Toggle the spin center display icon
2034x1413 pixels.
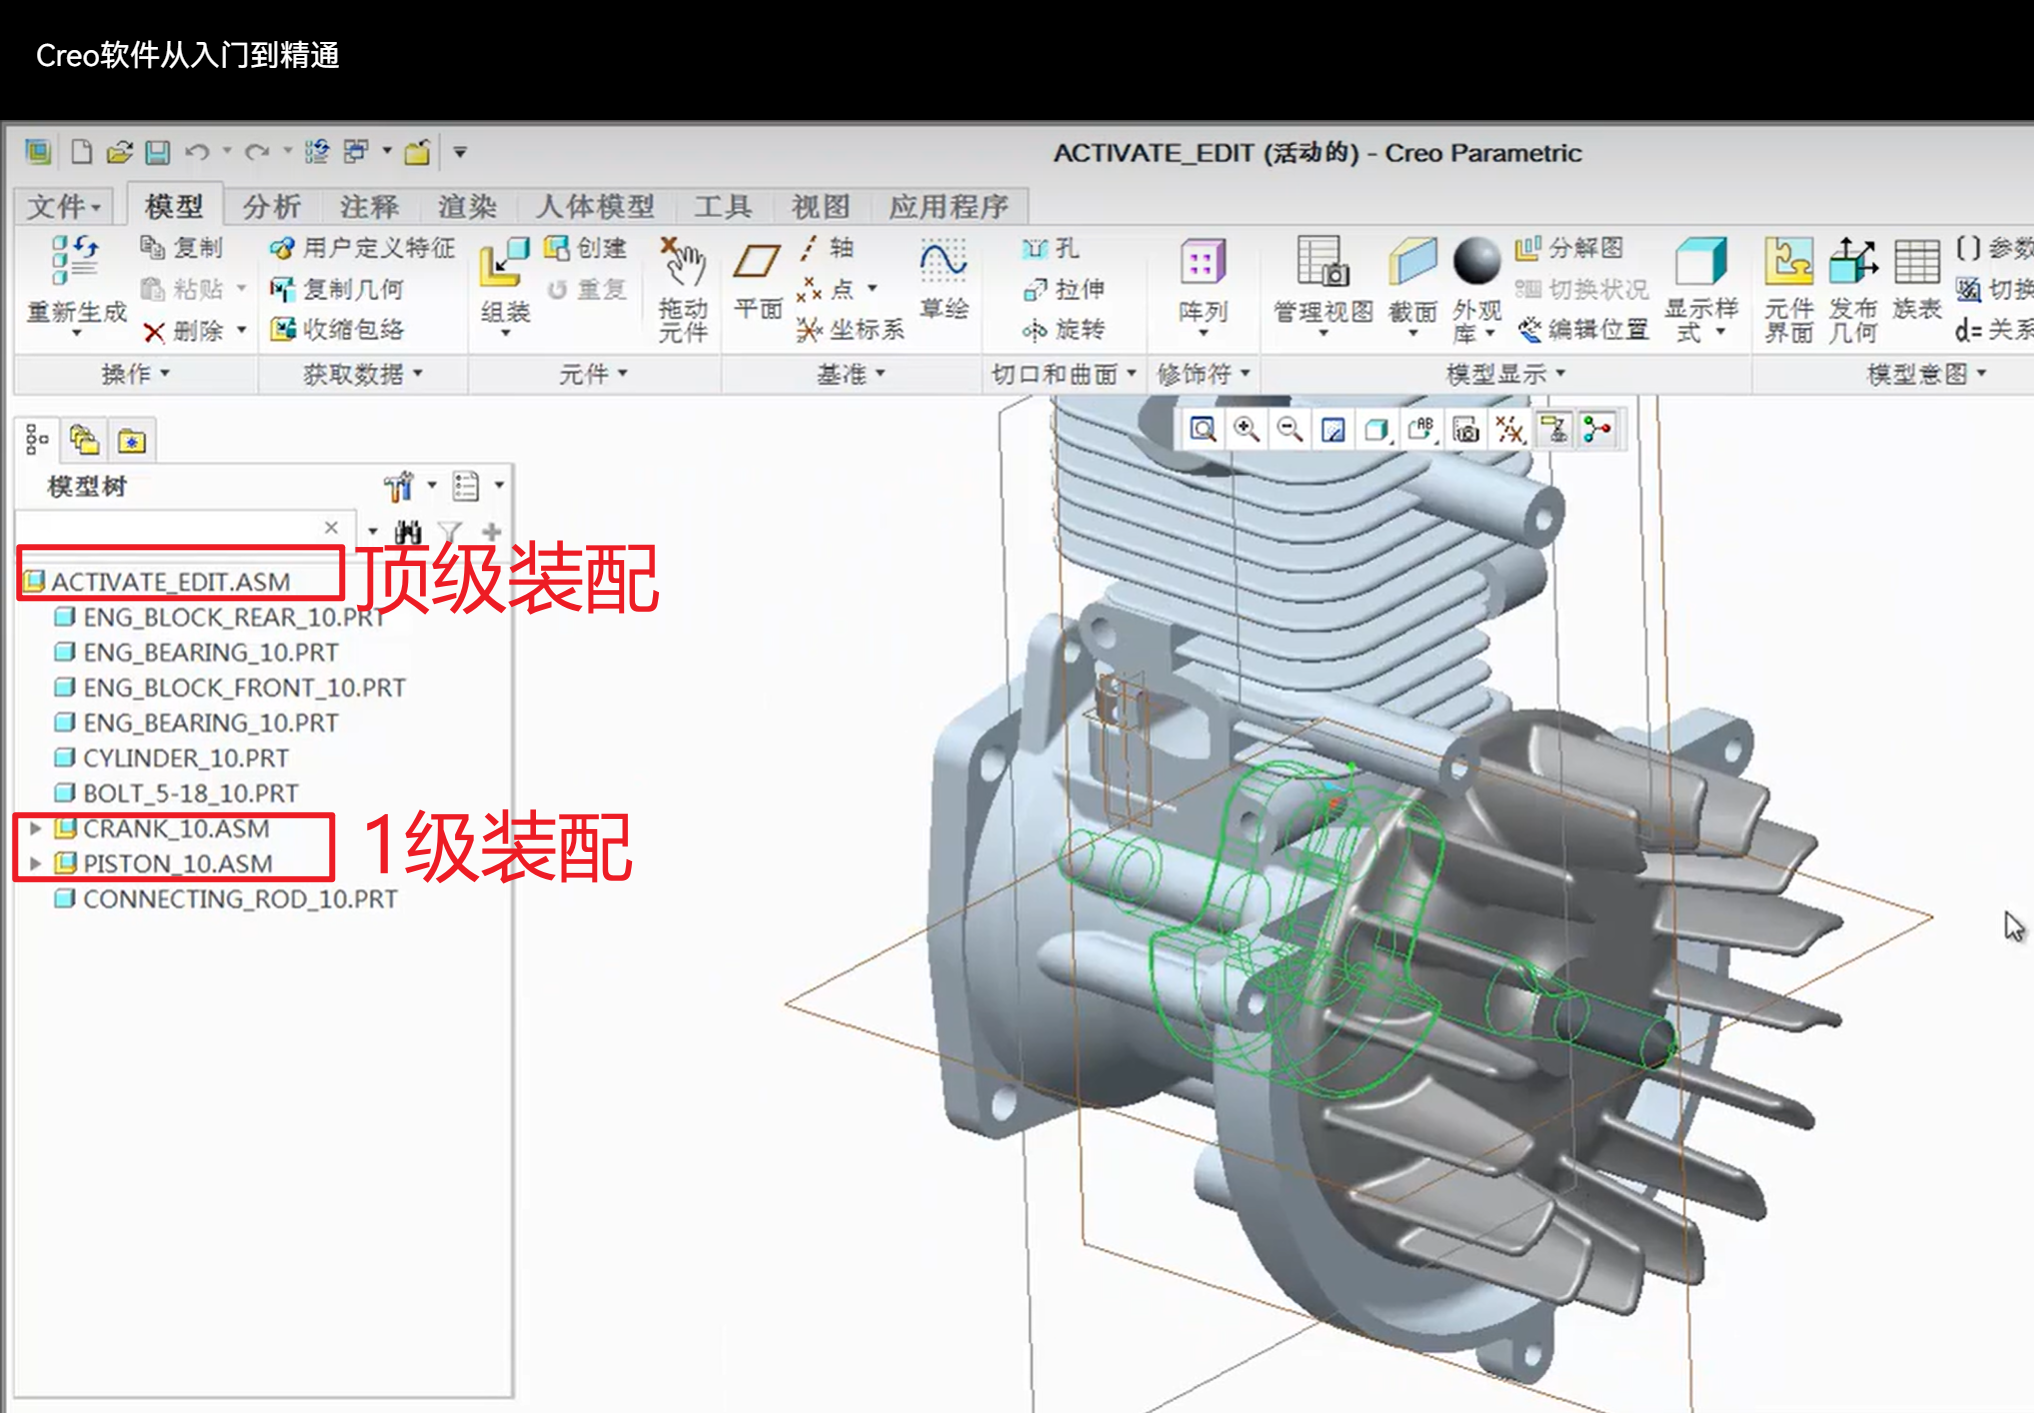1597,430
